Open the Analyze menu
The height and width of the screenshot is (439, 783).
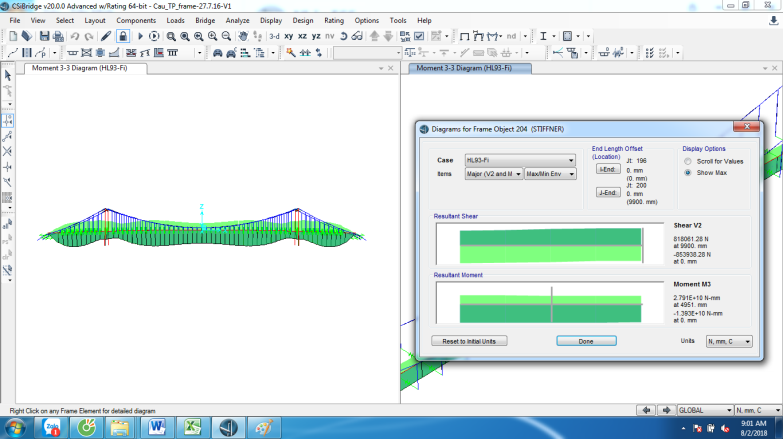[x=237, y=20]
